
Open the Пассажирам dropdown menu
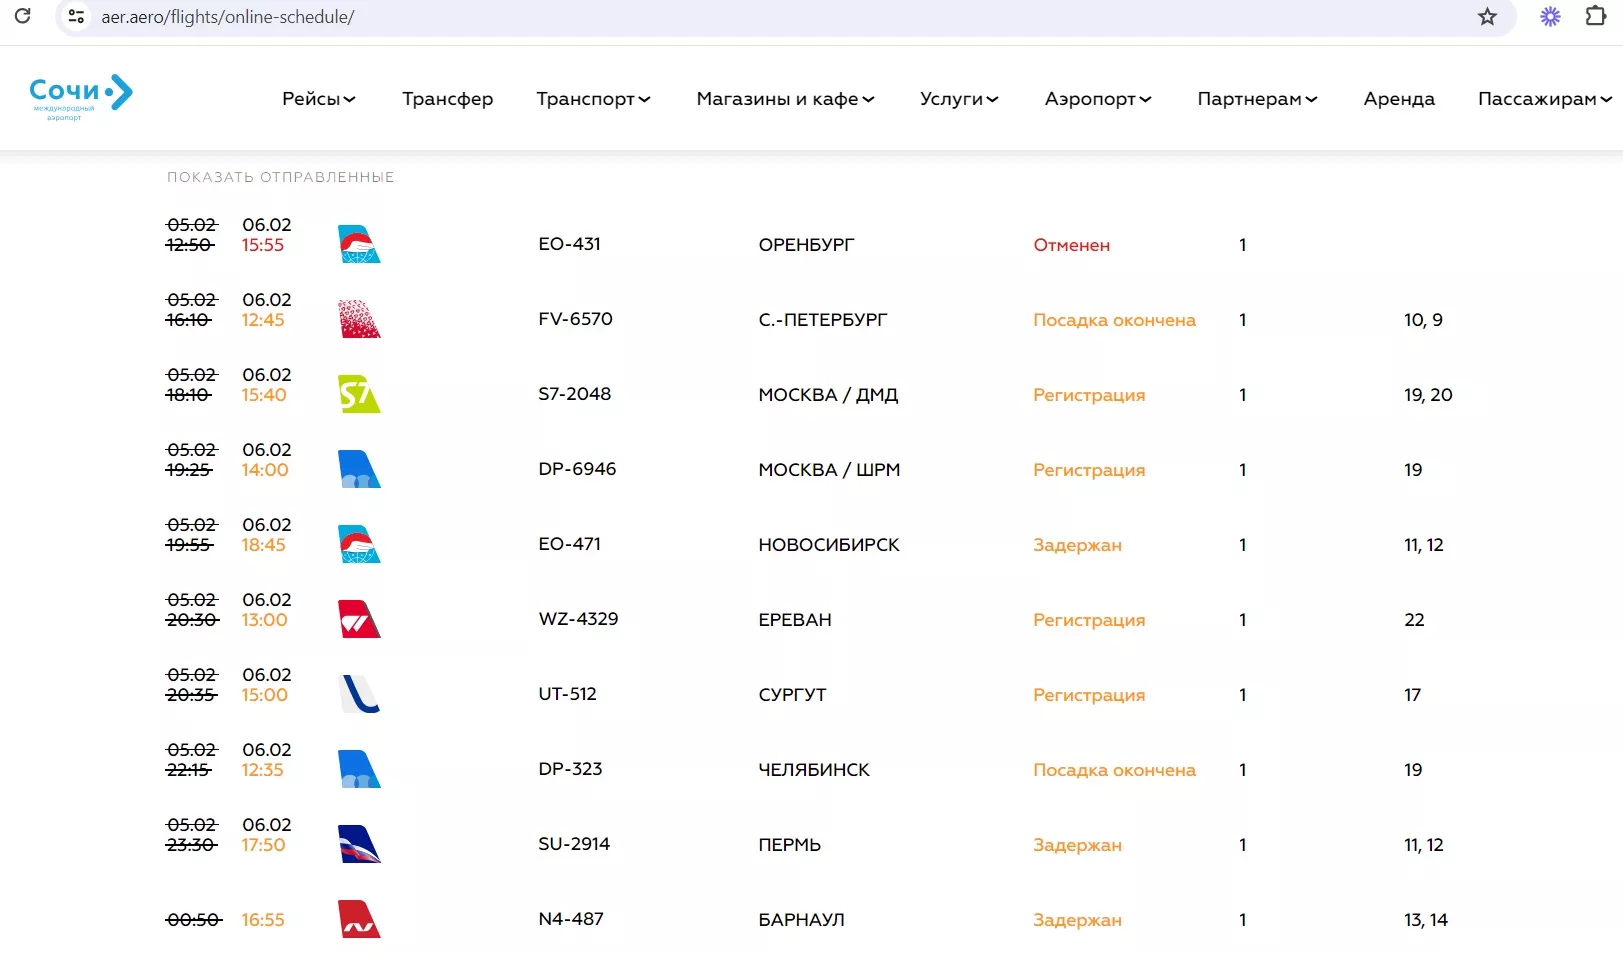coord(1544,98)
